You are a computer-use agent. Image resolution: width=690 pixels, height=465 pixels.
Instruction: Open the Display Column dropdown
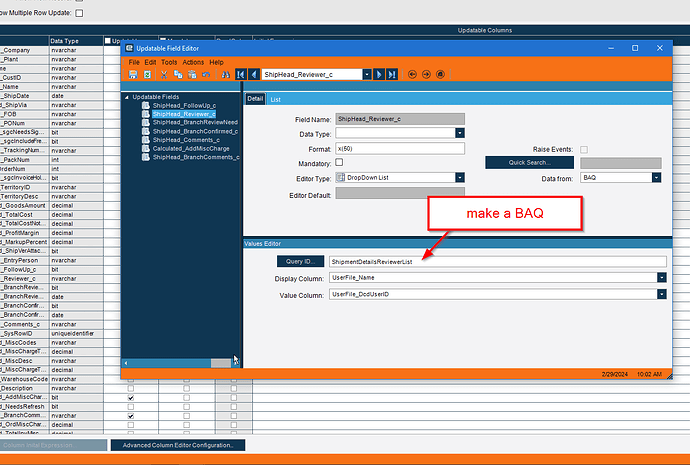(662, 277)
